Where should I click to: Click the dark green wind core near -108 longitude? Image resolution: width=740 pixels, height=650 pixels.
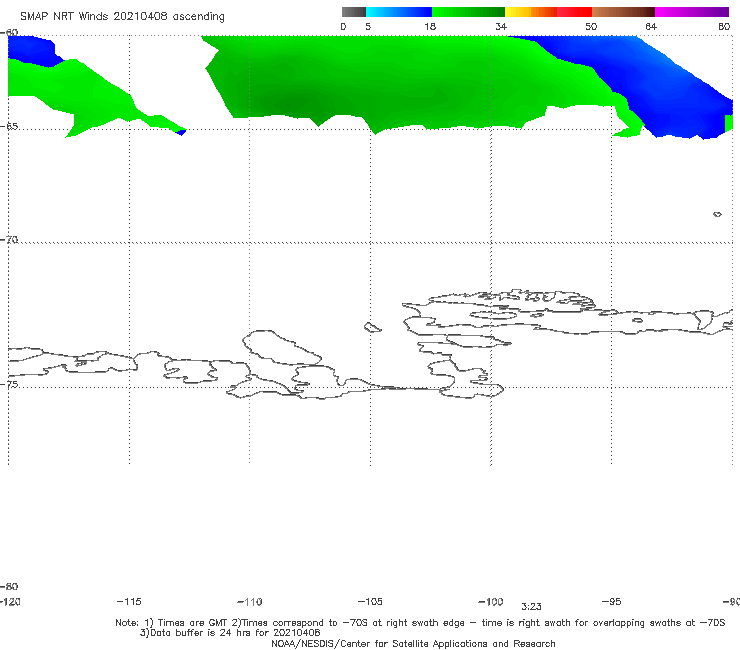tap(295, 101)
